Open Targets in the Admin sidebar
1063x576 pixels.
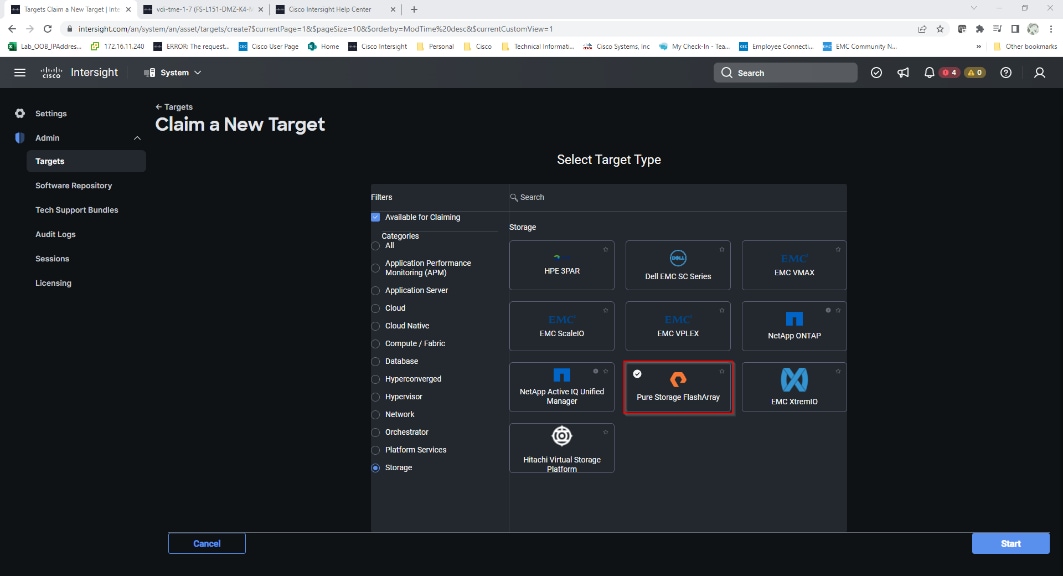pyautogui.click(x=86, y=161)
